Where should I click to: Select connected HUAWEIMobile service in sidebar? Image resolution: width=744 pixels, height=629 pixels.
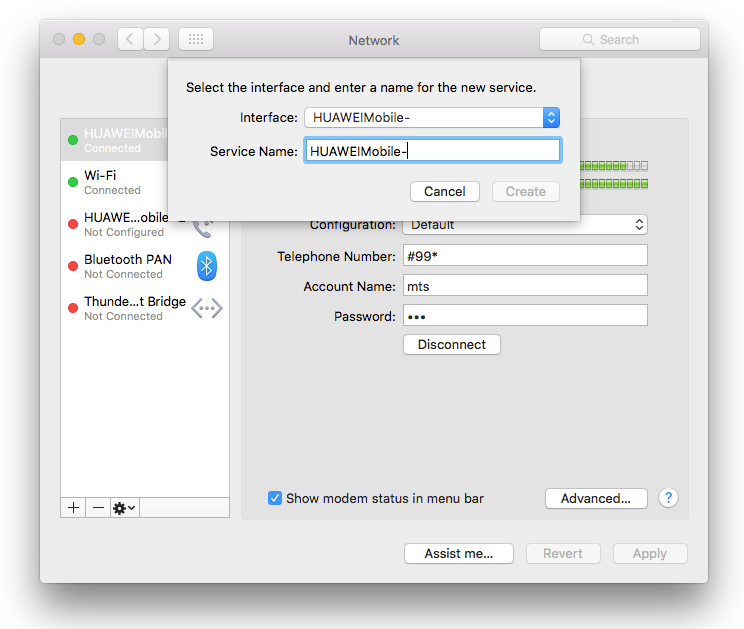click(114, 140)
